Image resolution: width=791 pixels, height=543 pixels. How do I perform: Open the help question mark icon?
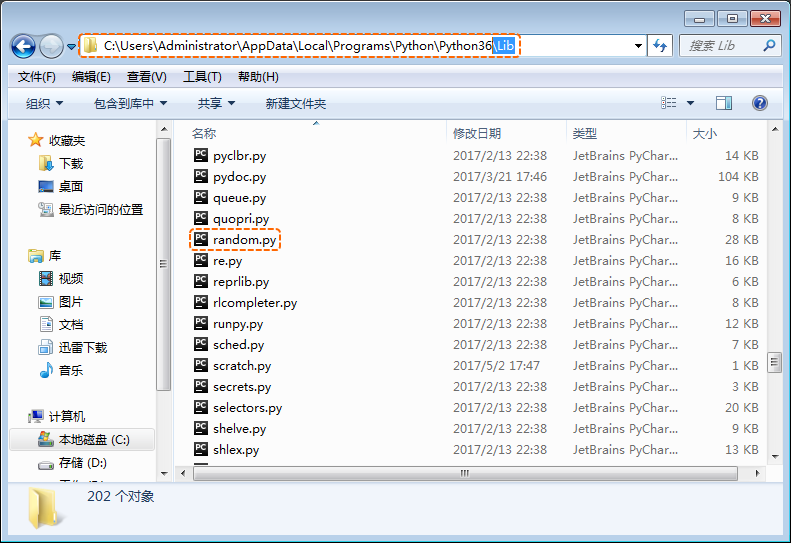[x=759, y=103]
